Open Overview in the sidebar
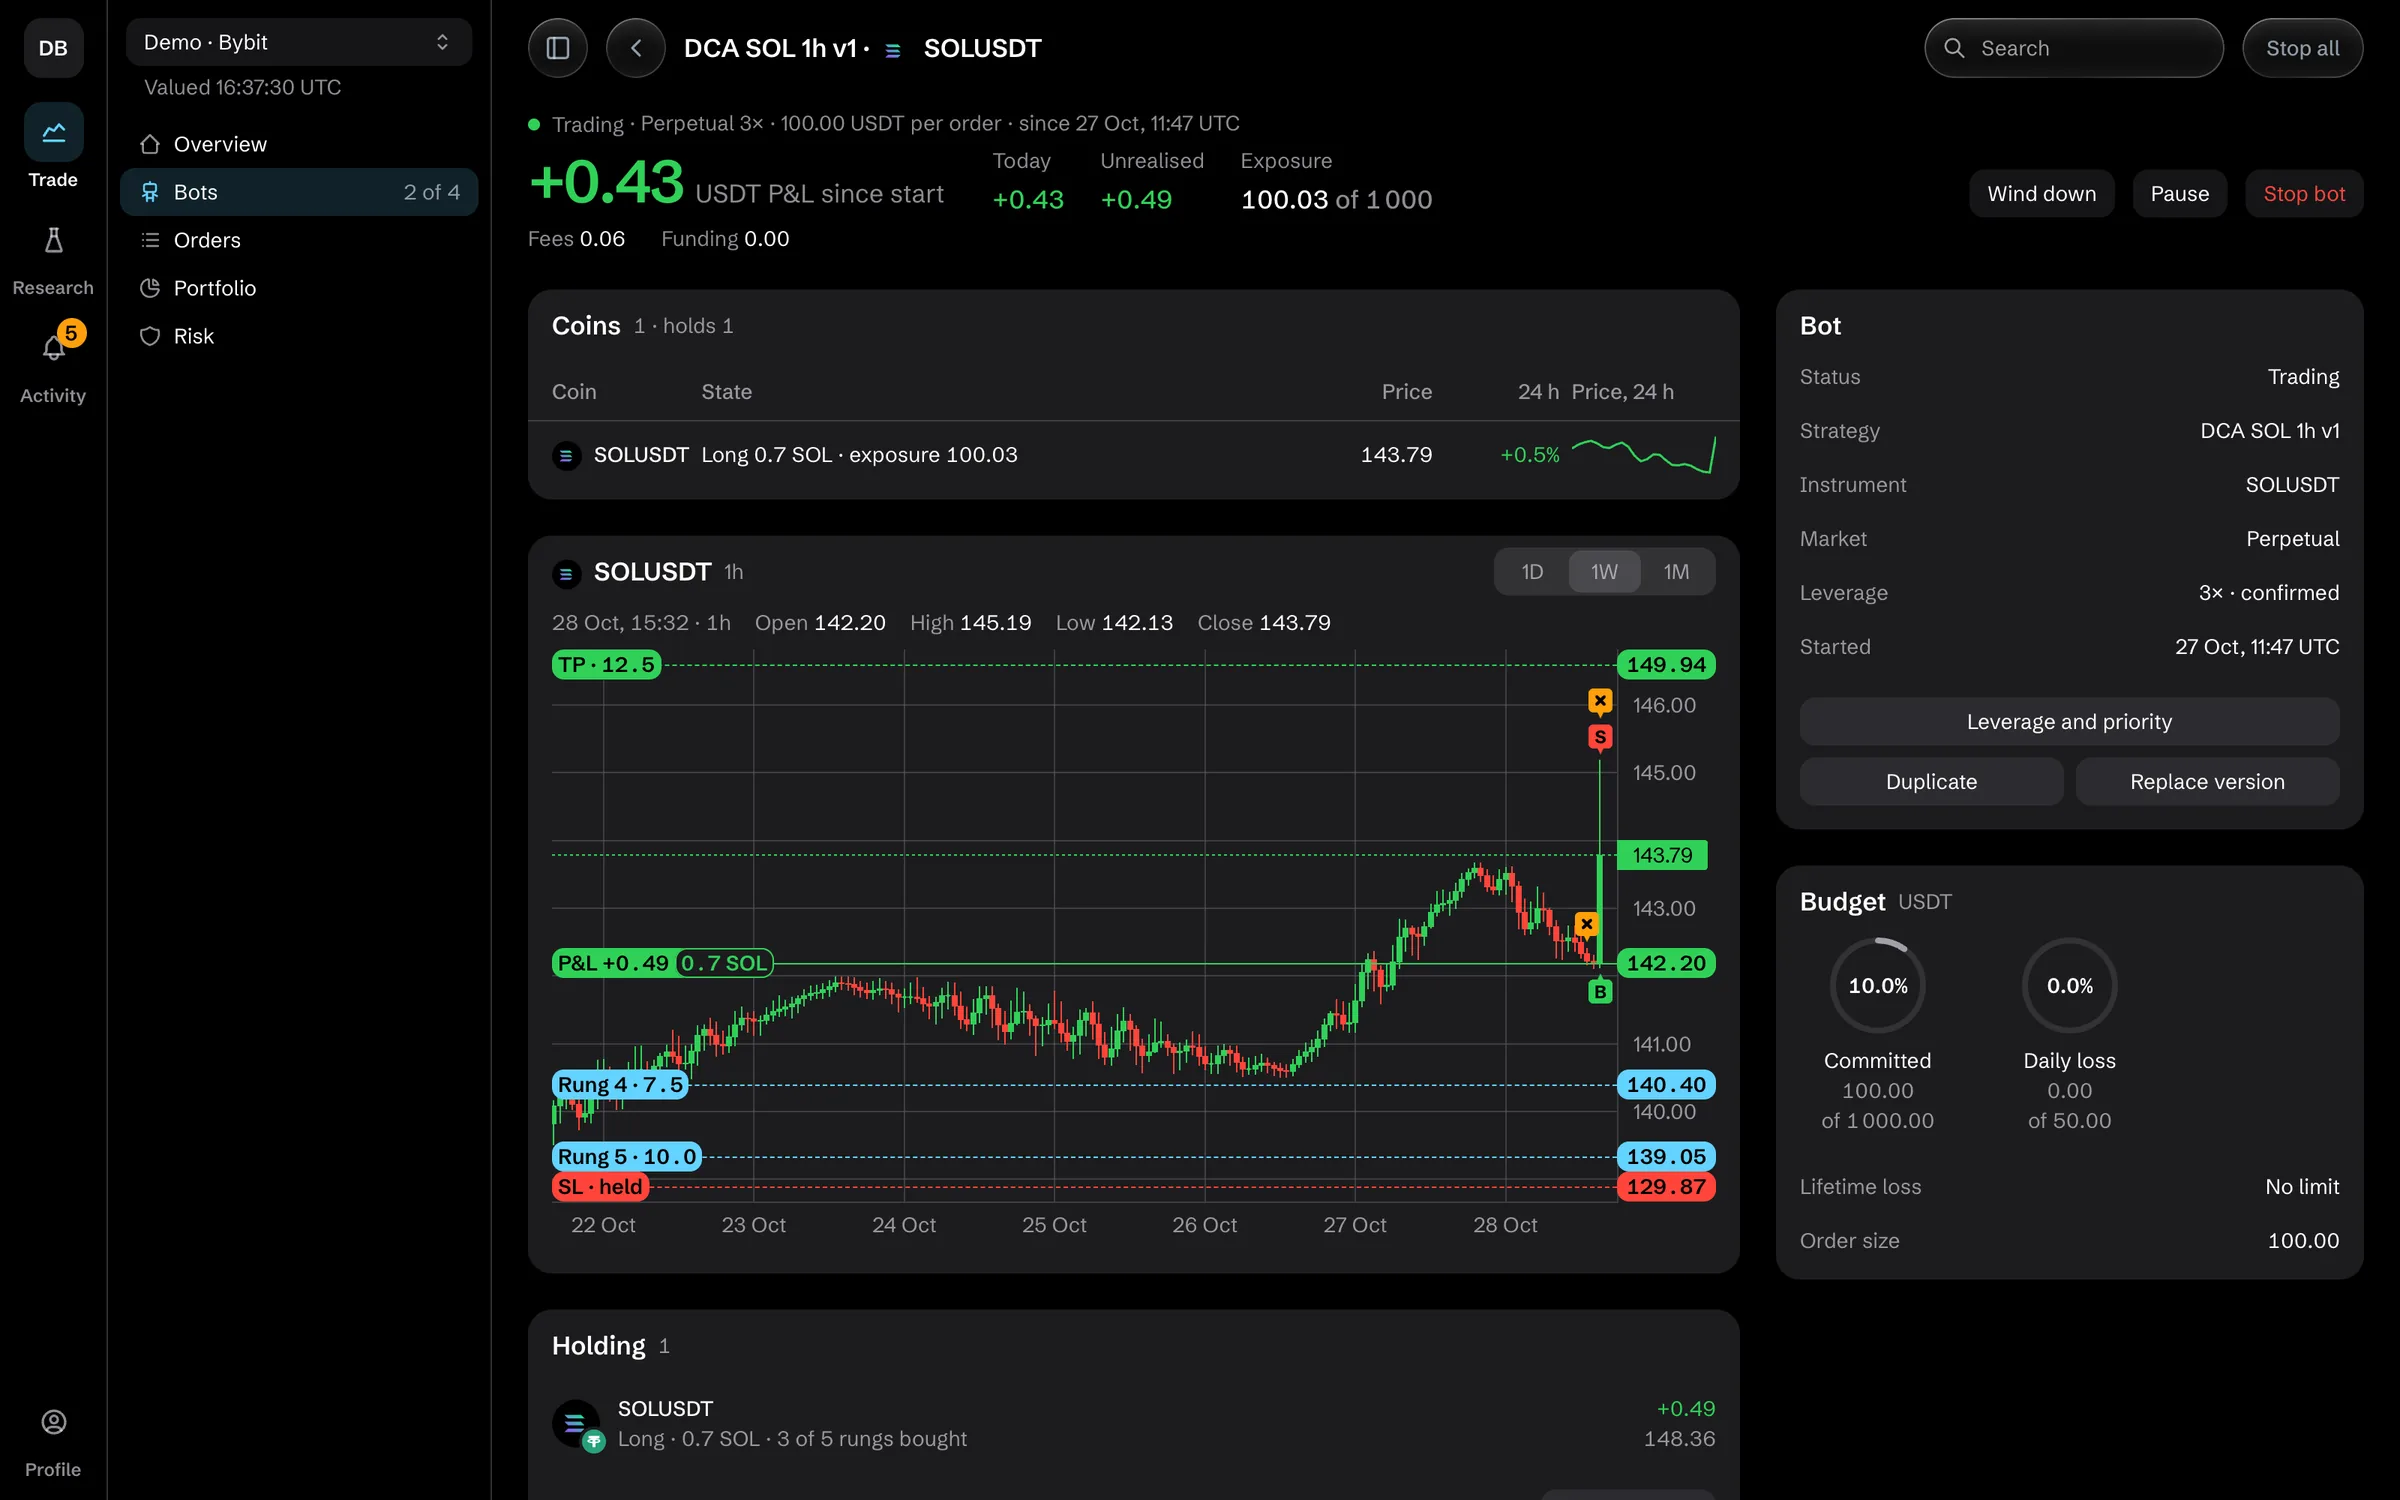The width and height of the screenshot is (2400, 1500). coord(299,144)
